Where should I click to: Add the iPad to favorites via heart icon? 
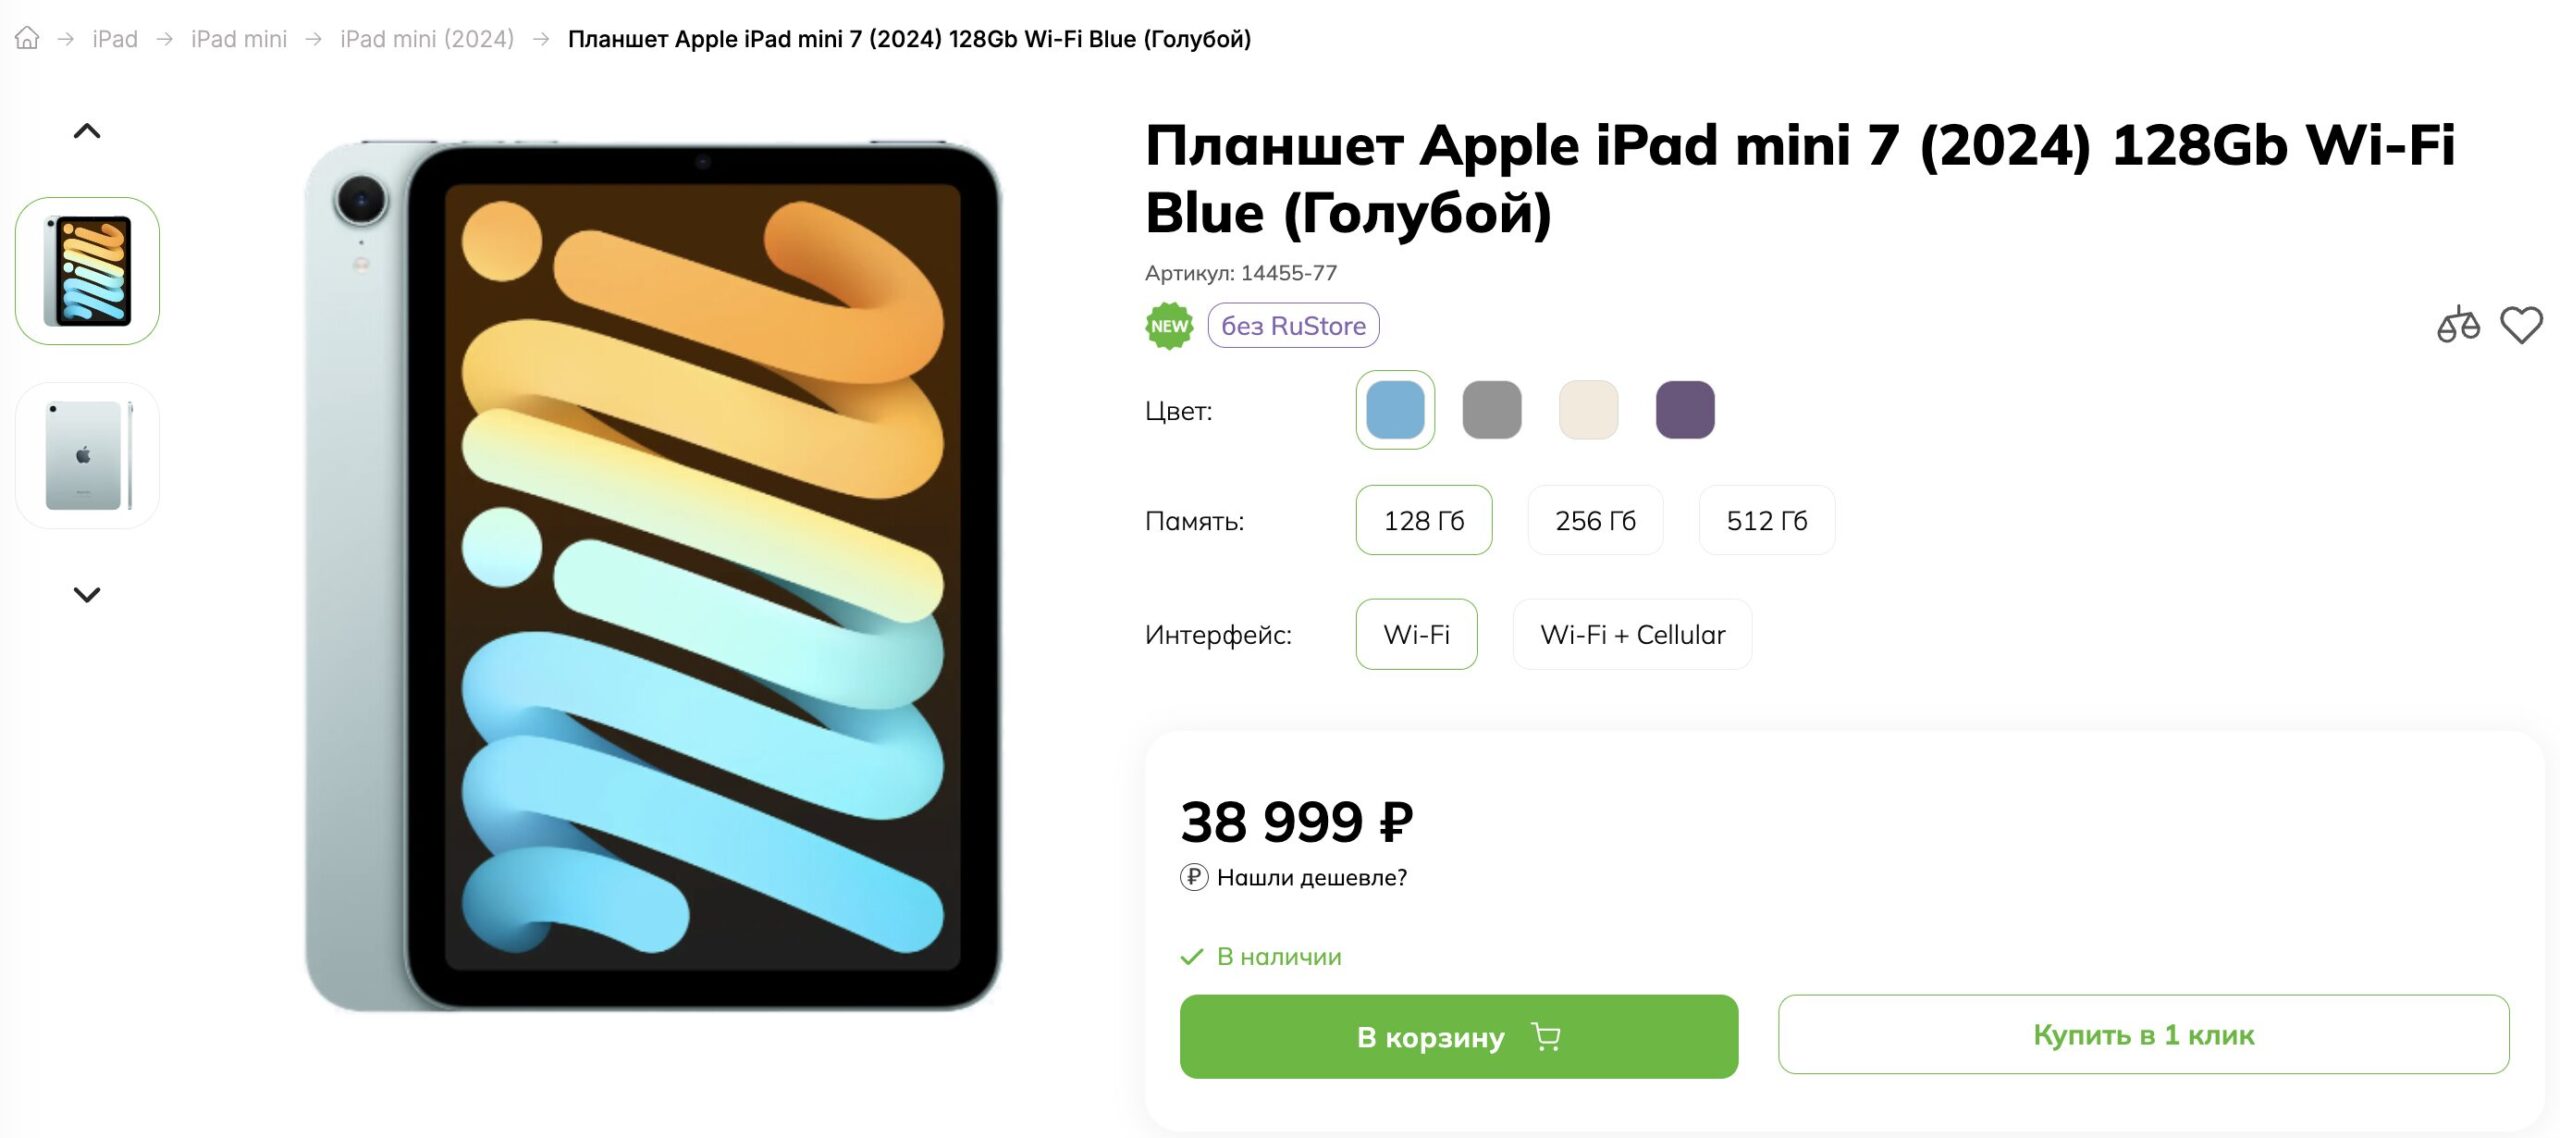point(2524,324)
